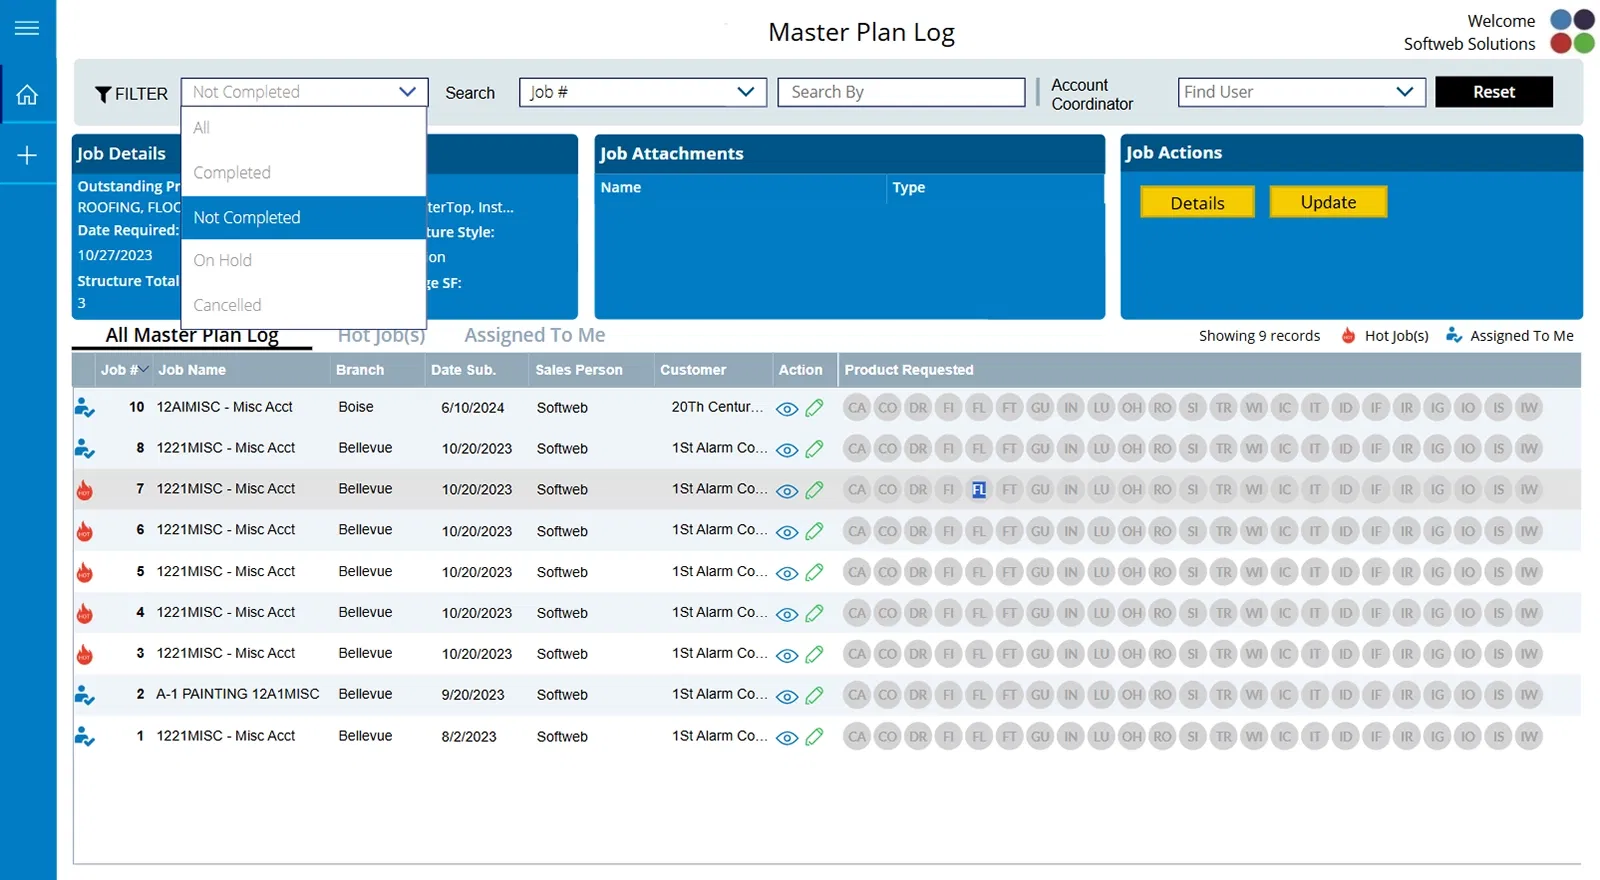
Task: Toggle the CA product badge for job 10
Action: 857,408
